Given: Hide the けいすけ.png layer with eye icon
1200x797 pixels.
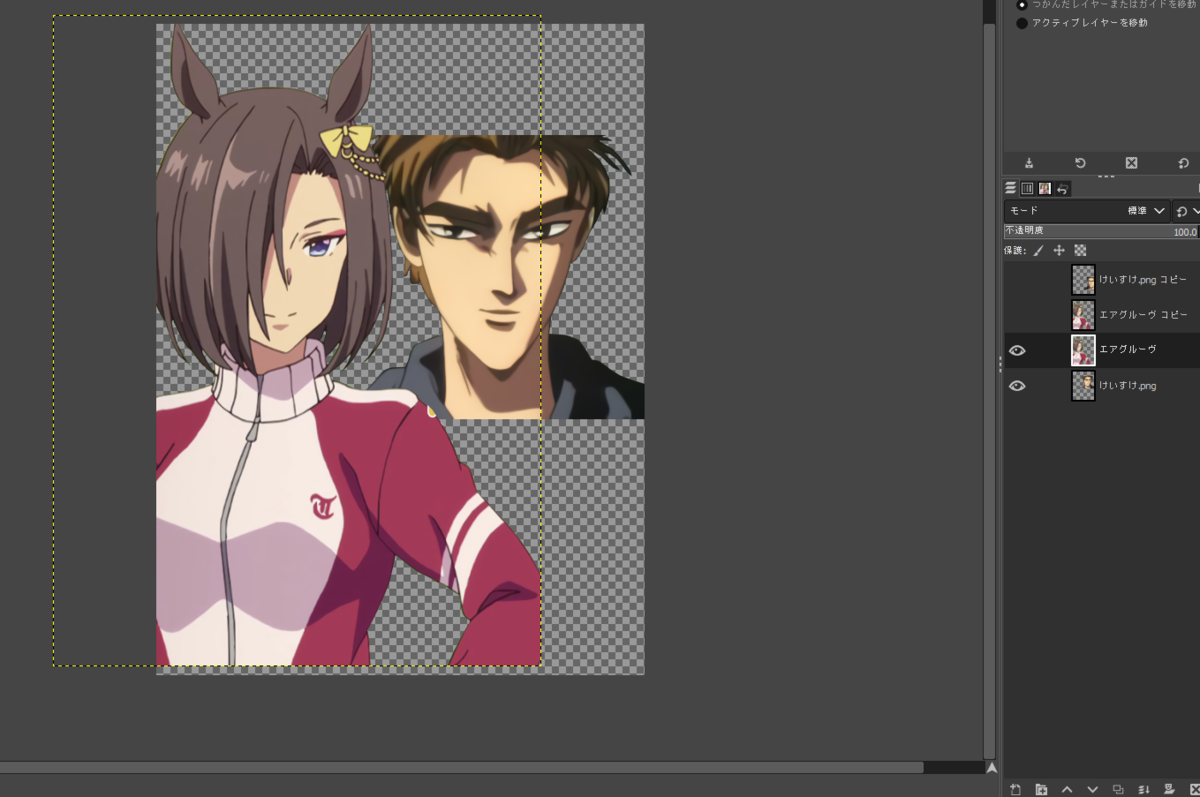Looking at the screenshot, I should point(1017,385).
